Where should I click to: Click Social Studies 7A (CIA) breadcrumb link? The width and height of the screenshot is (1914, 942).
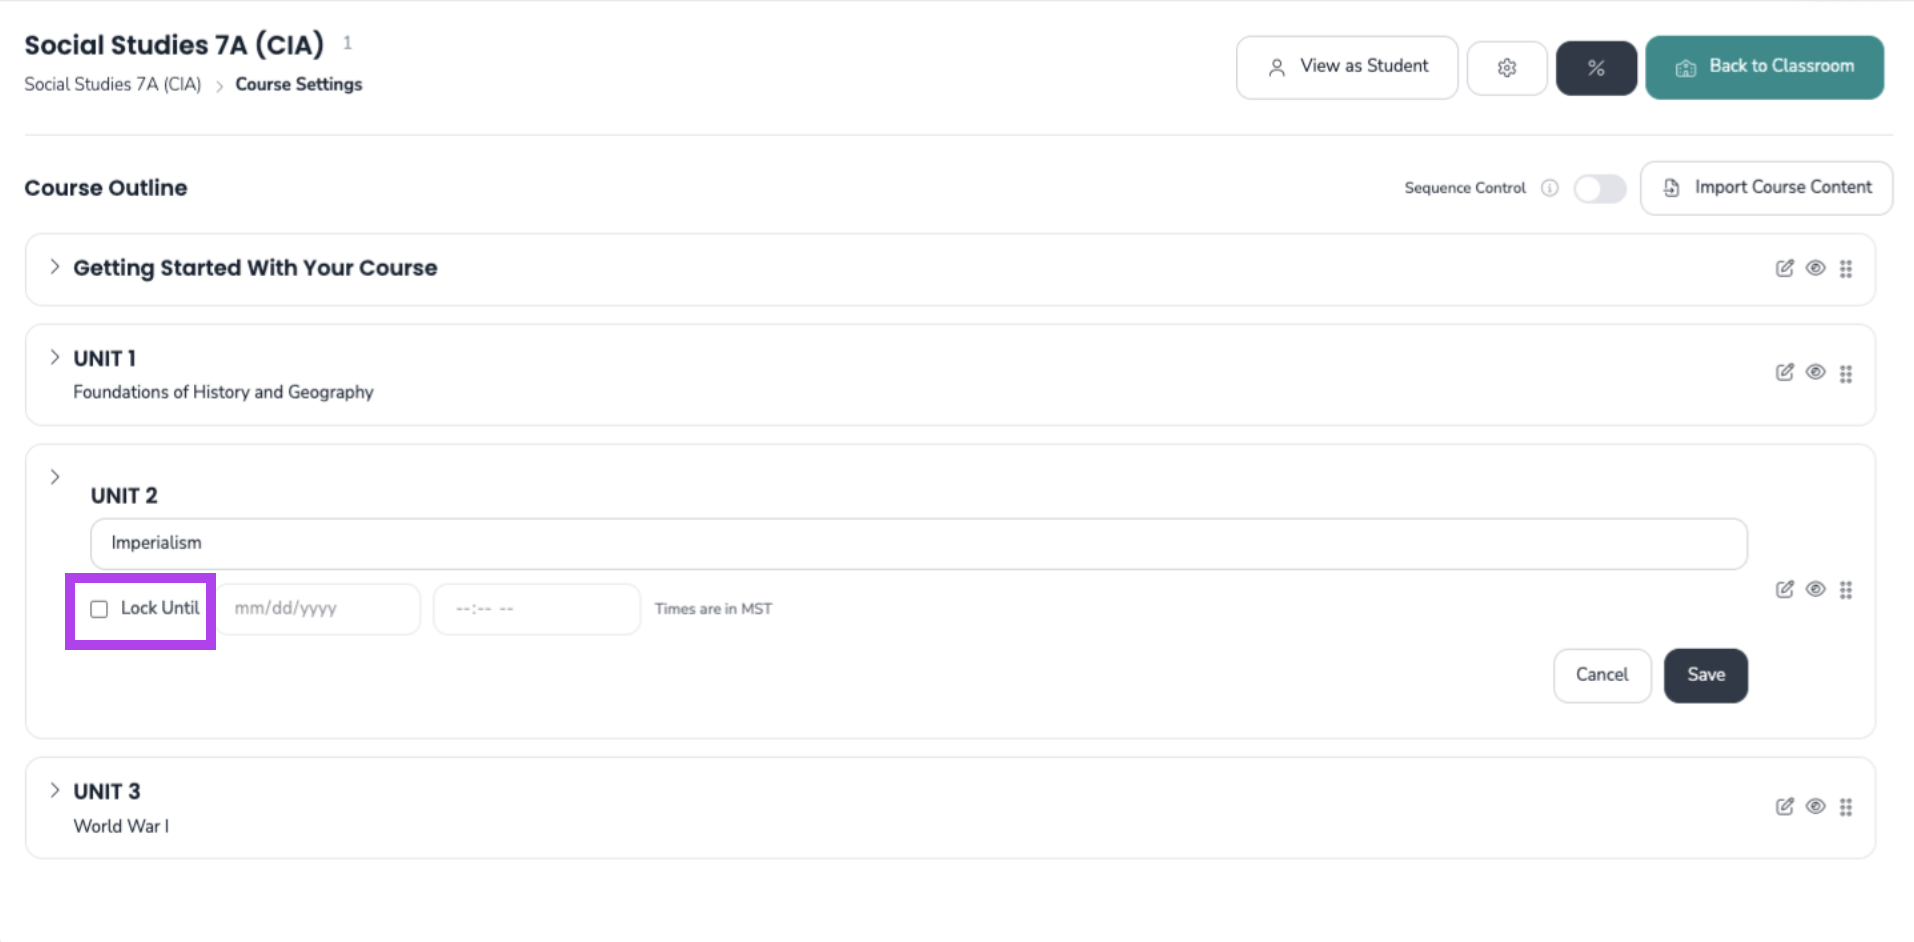pyautogui.click(x=113, y=84)
